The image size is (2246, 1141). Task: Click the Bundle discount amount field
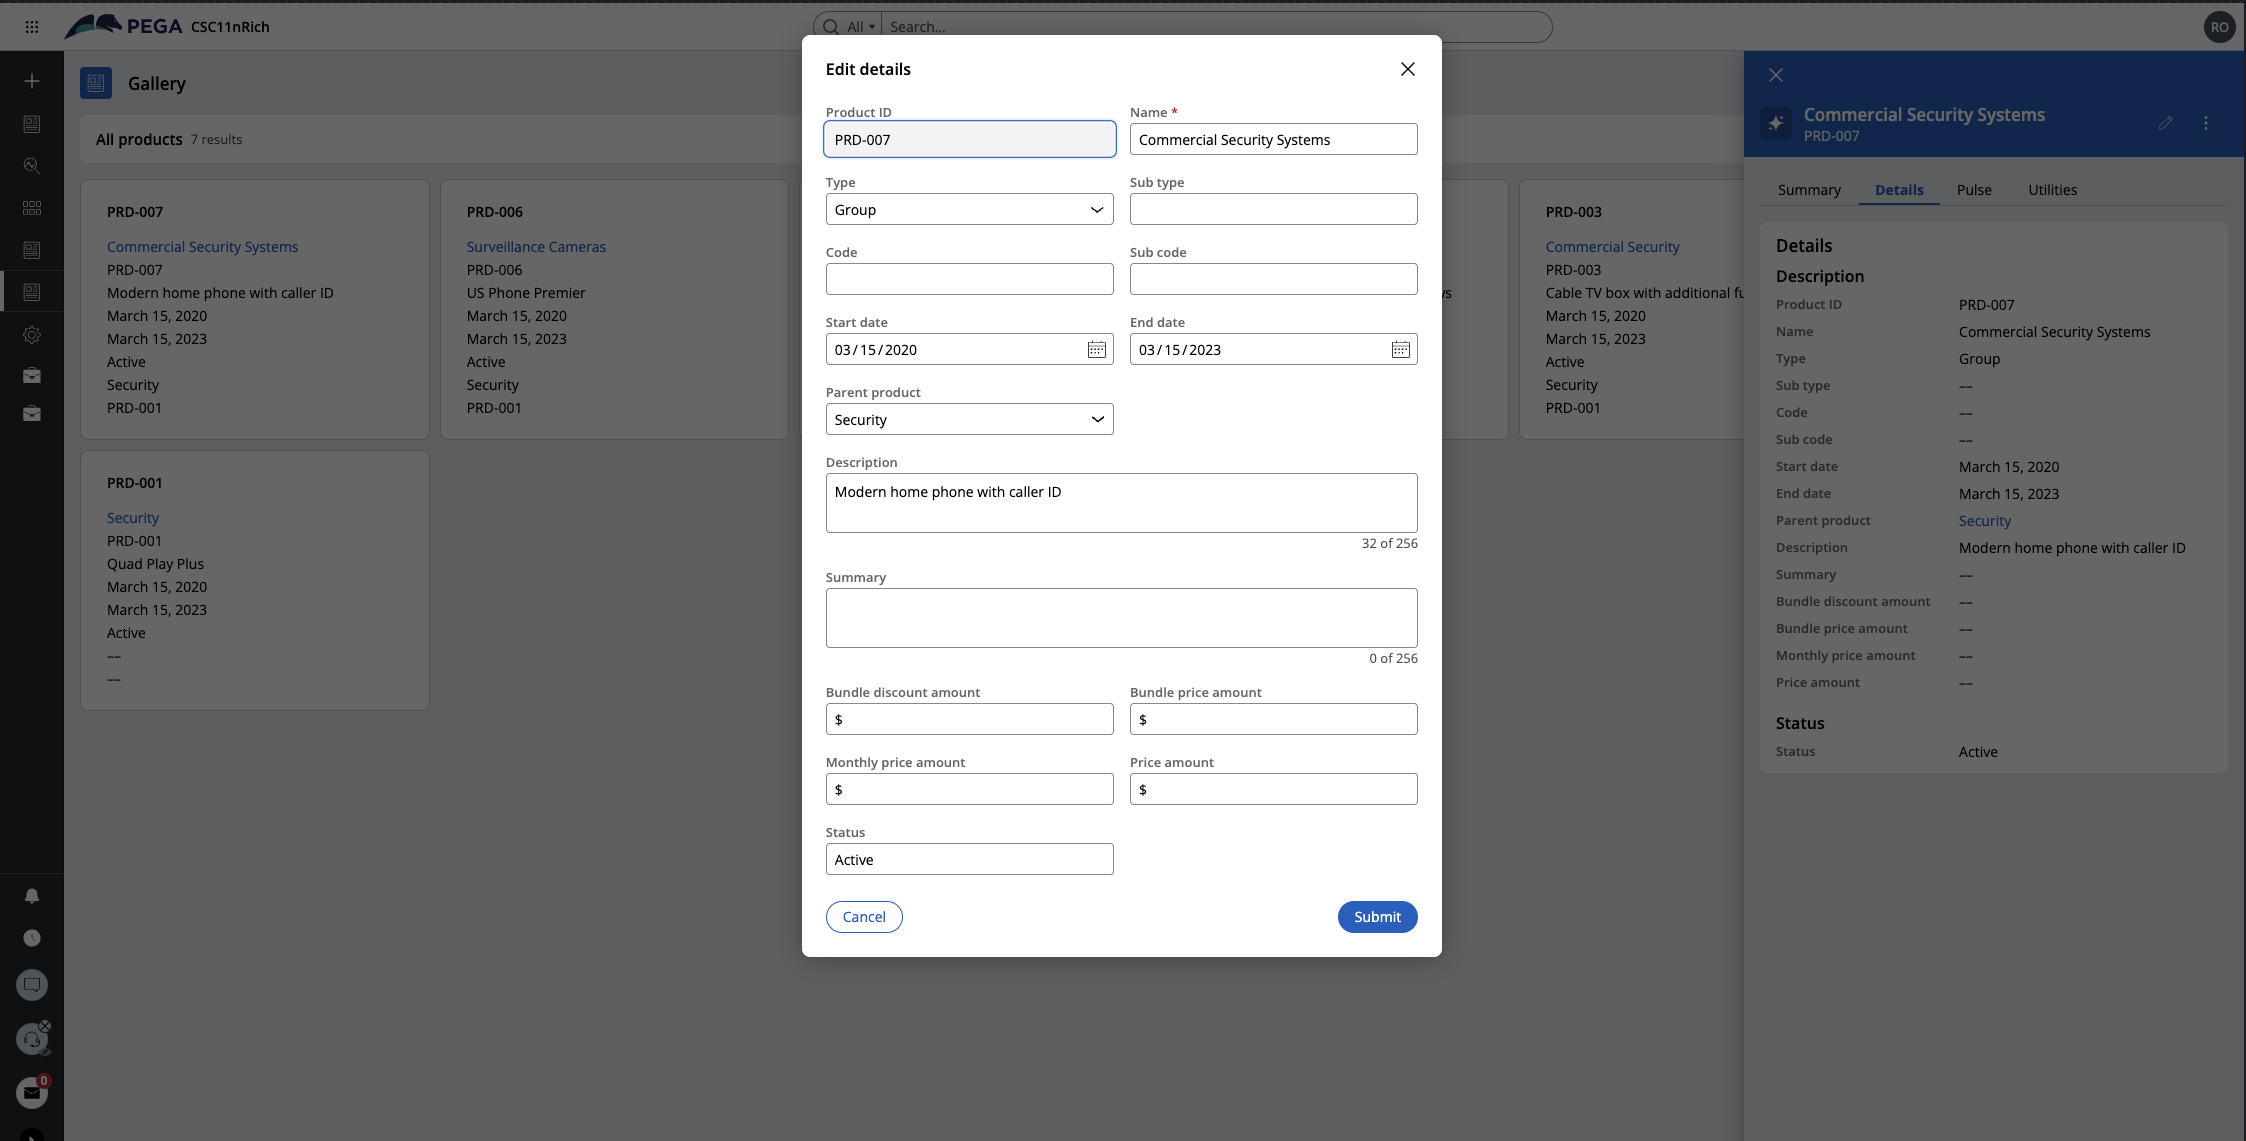pyautogui.click(x=969, y=719)
